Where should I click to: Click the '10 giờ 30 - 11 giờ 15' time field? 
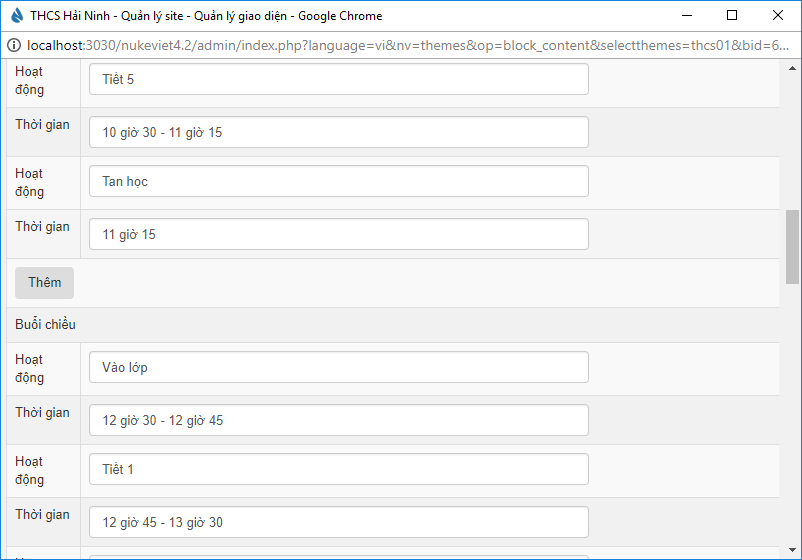coord(339,132)
